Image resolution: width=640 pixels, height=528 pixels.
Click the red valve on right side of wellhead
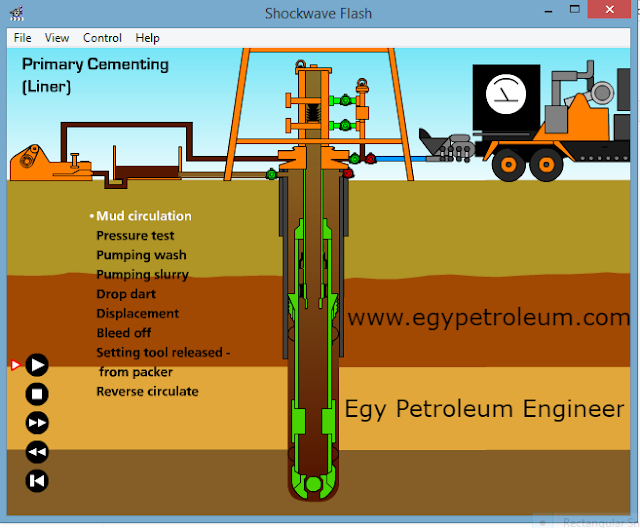click(348, 174)
